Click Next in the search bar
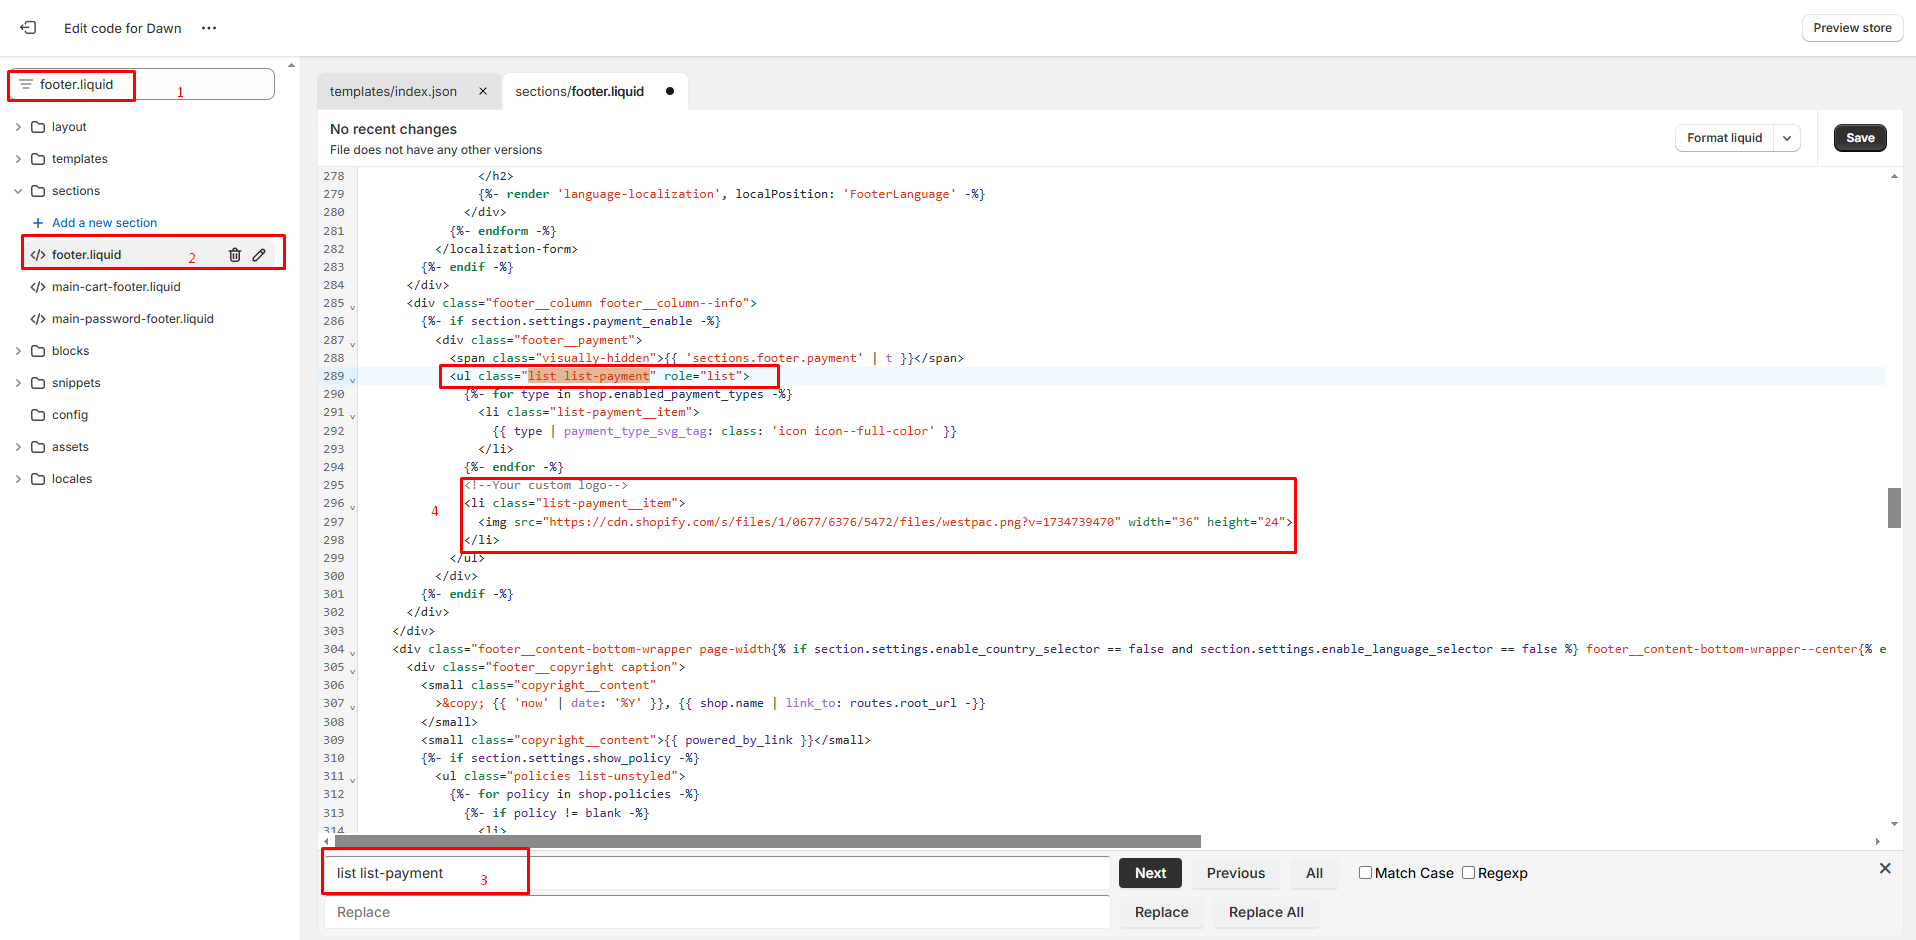This screenshot has height=940, width=1916. [1150, 873]
